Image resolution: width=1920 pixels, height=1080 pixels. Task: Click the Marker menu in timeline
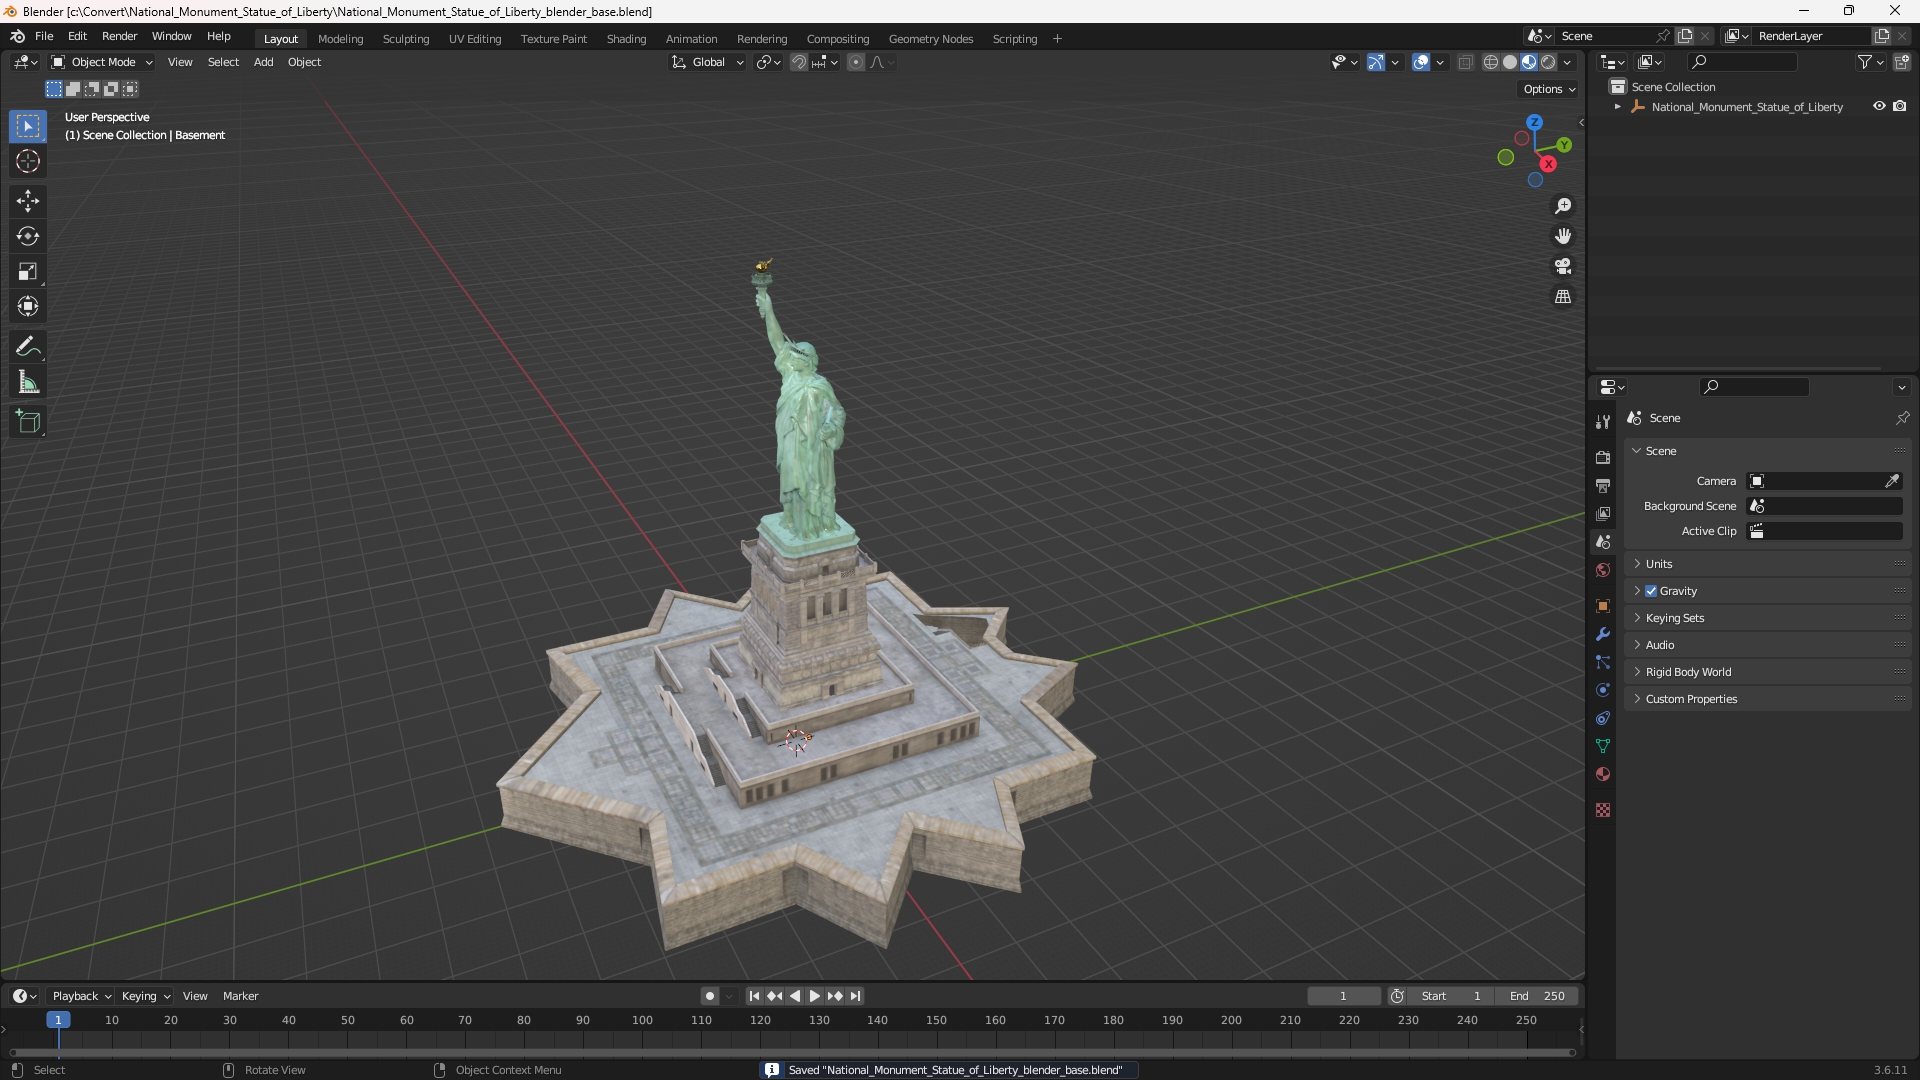240,996
